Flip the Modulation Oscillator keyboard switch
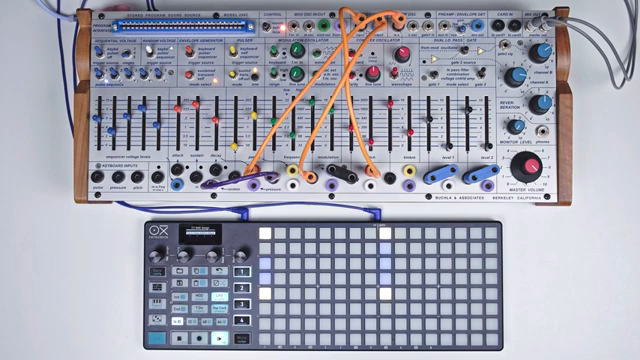The image size is (640, 360). click(274, 51)
